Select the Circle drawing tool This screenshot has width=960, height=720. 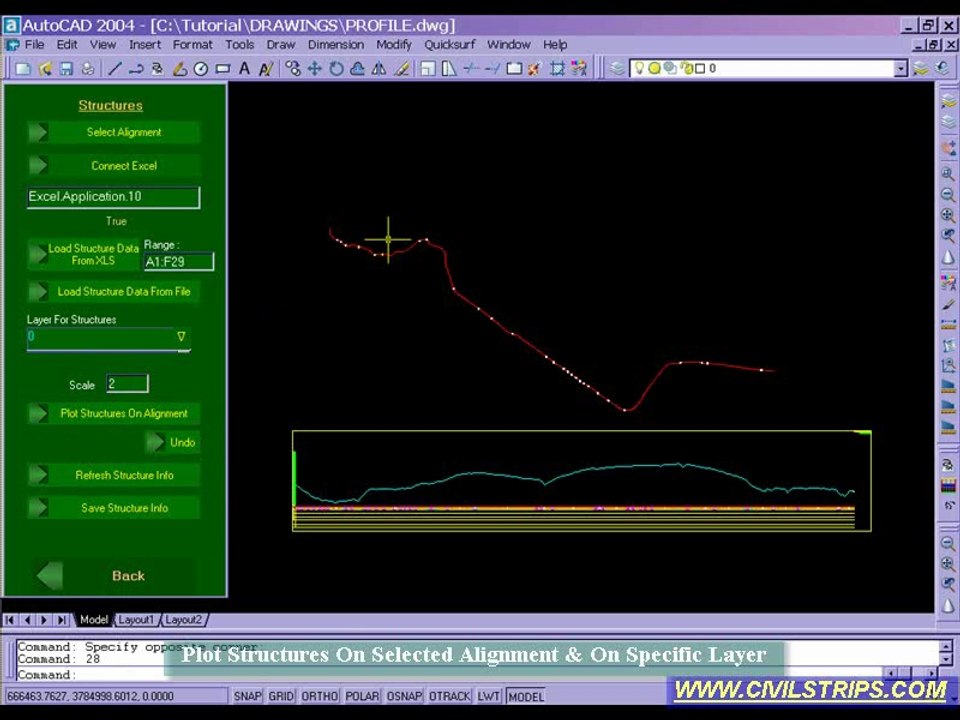[201, 69]
